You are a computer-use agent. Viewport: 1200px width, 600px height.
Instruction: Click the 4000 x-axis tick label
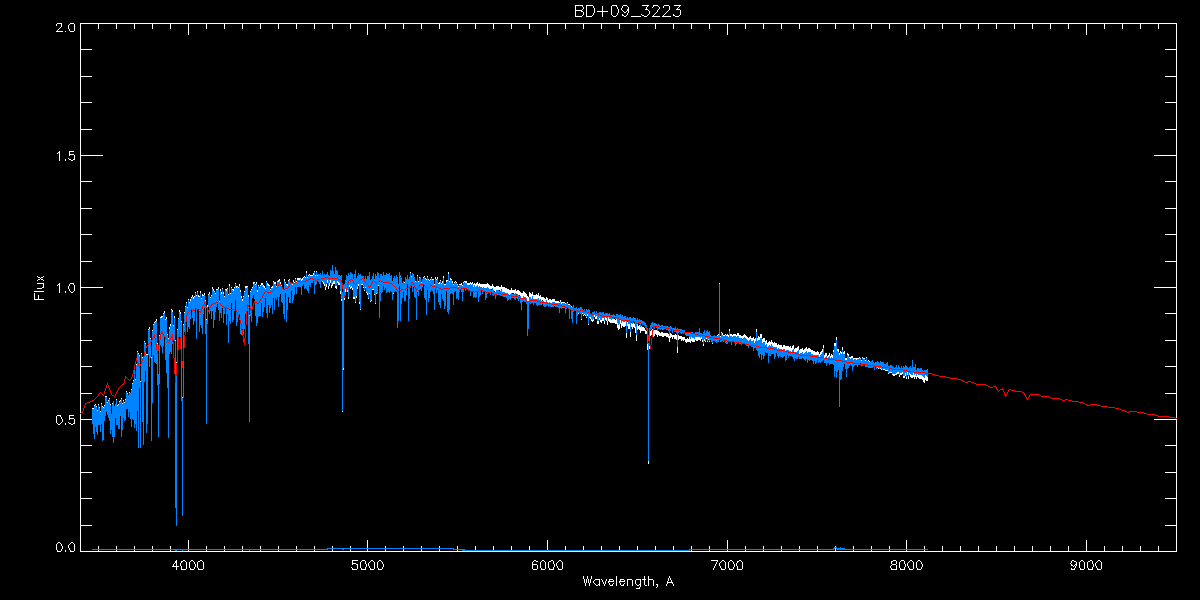(188, 565)
